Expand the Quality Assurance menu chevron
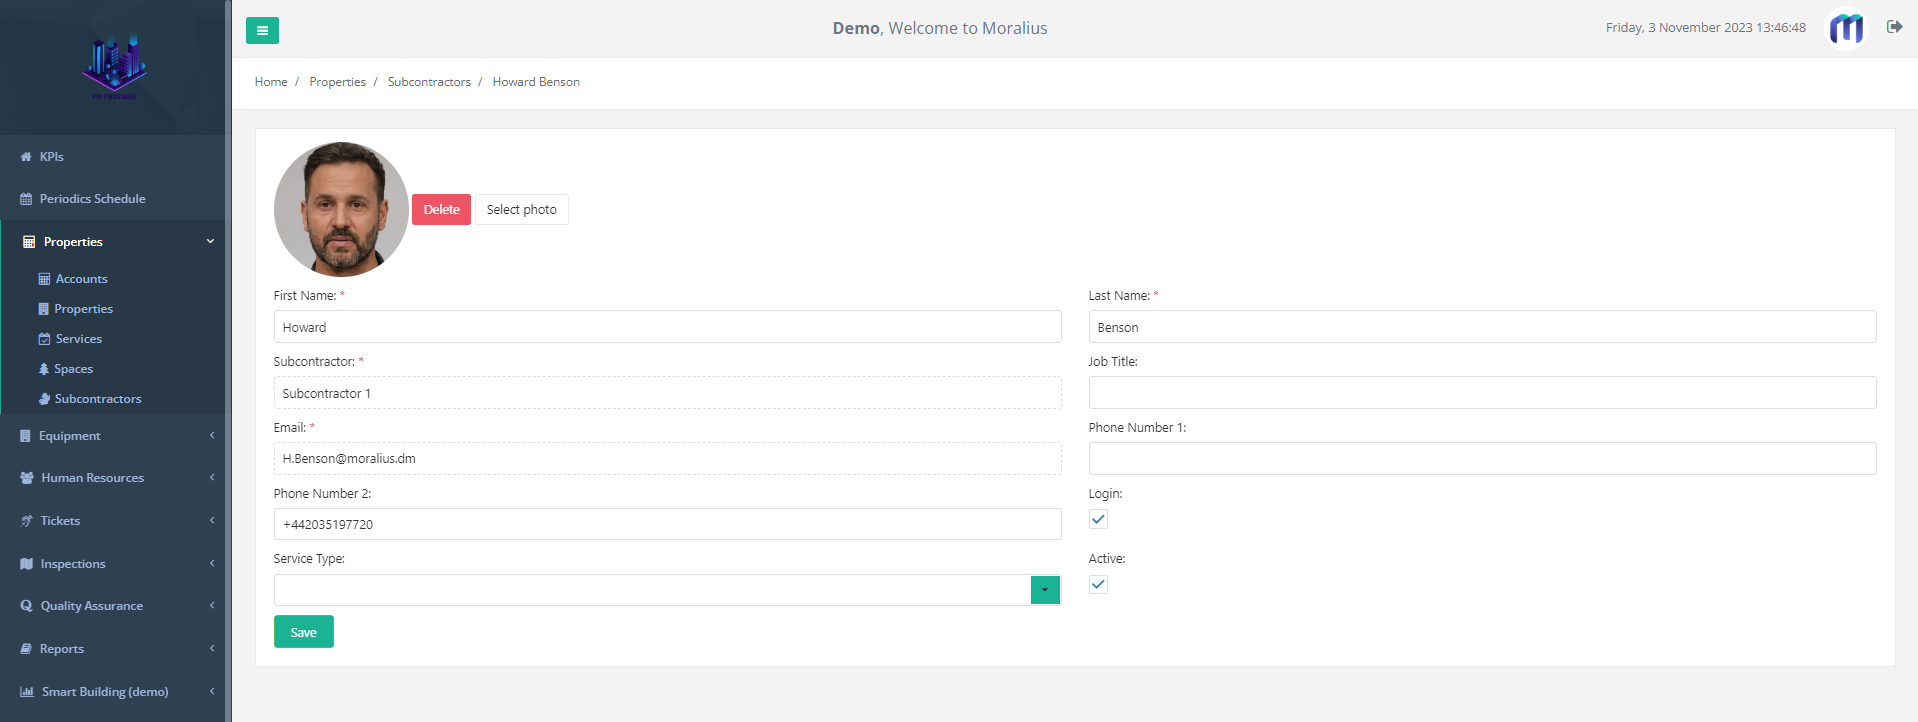 (x=212, y=605)
